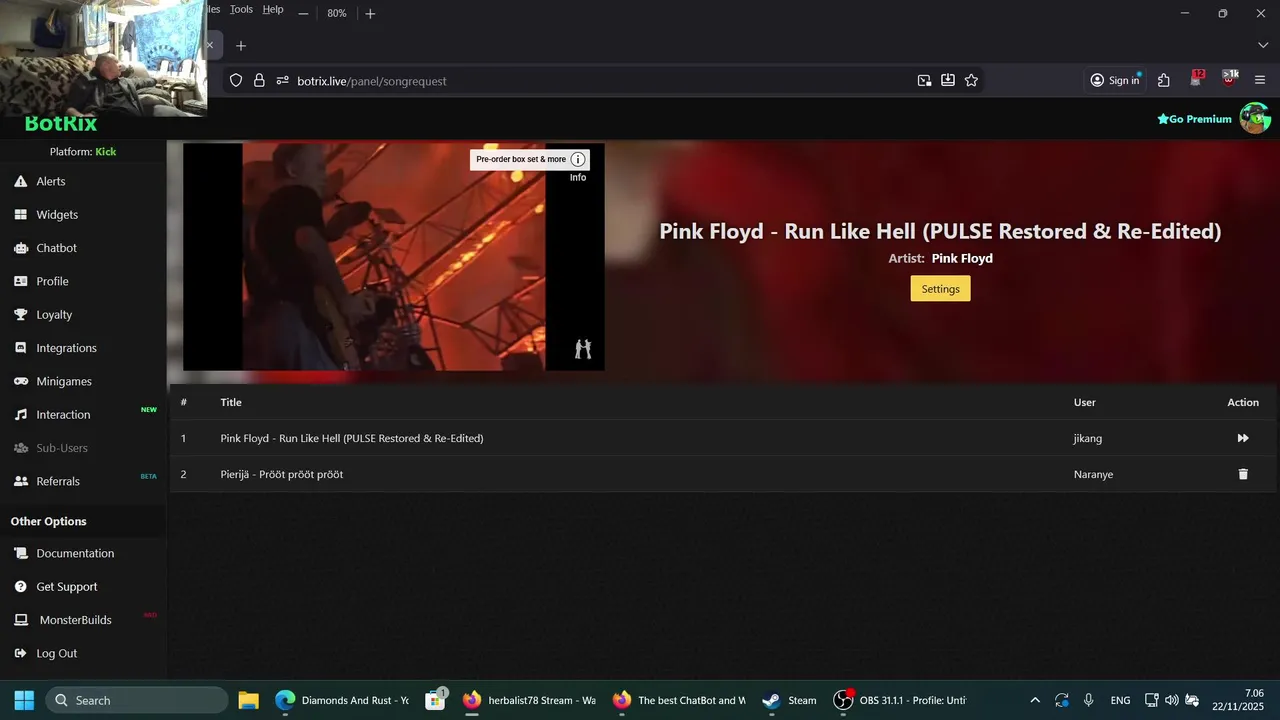Image resolution: width=1280 pixels, height=720 pixels.
Task: Open the Help menu
Action: click(x=273, y=9)
